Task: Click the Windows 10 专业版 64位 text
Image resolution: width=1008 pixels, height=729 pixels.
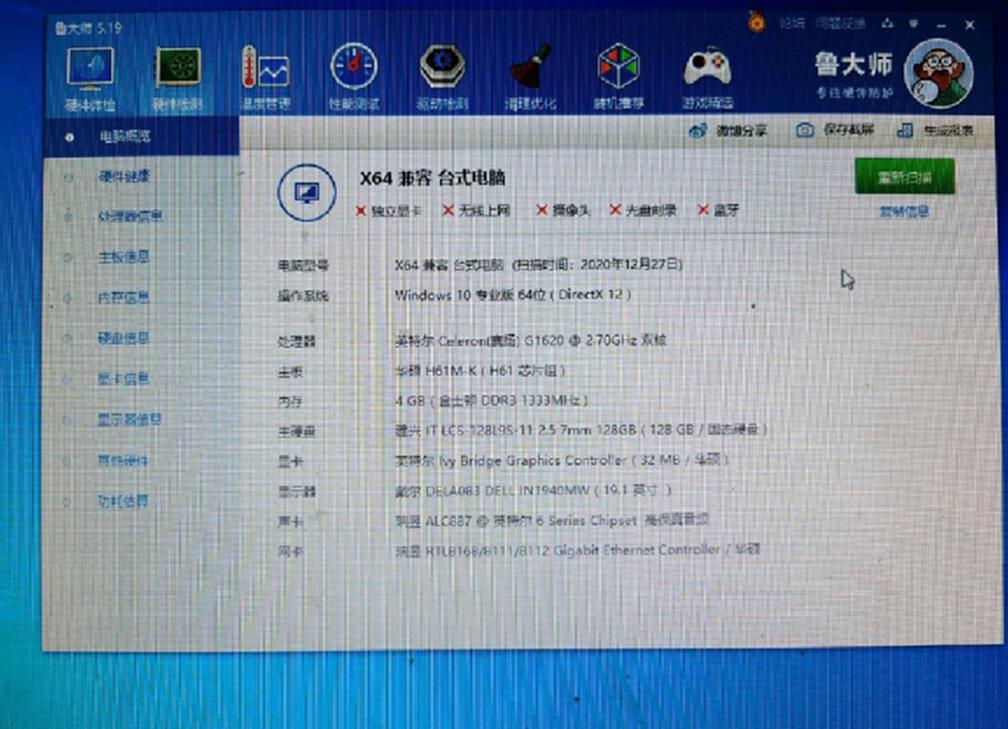Action: click(x=470, y=295)
